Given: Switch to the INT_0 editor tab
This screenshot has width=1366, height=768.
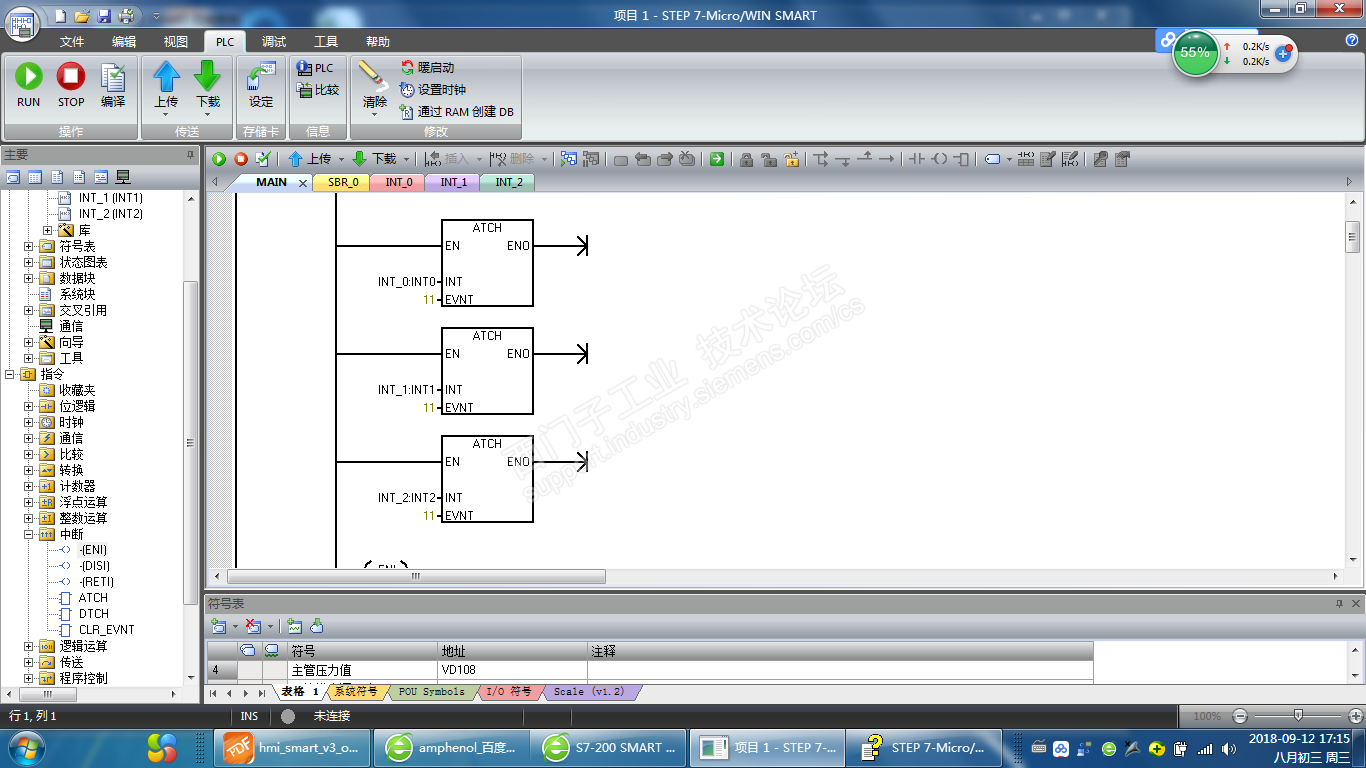Looking at the screenshot, I should click(399, 183).
